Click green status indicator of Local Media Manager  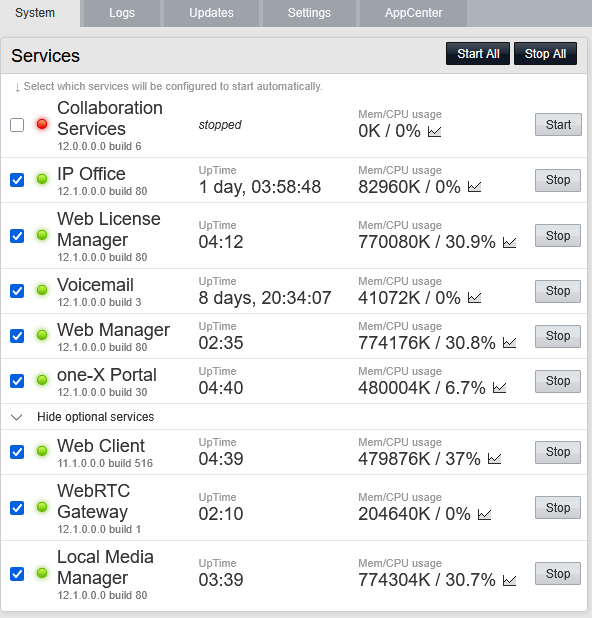pyautogui.click(x=42, y=573)
